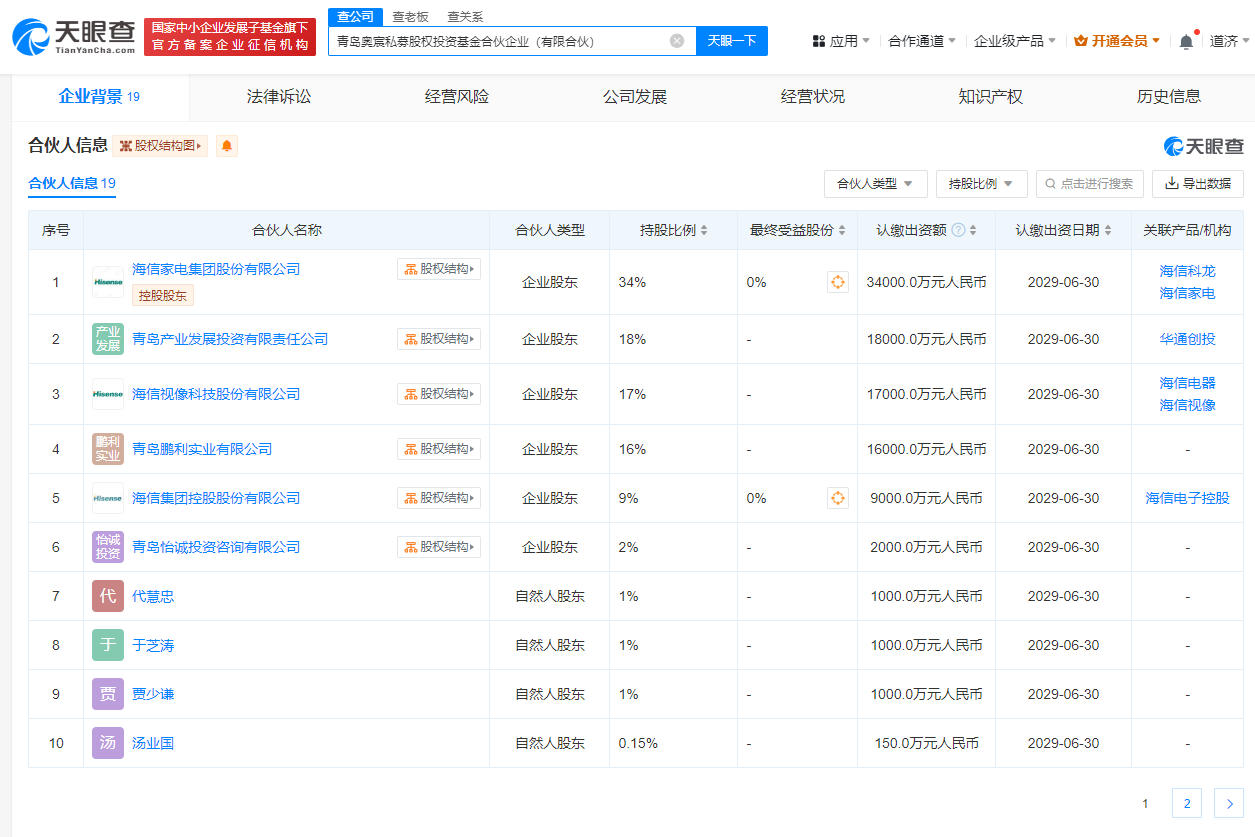Viewport: 1255px width, 837px height.
Task: Expand the 持股比例 filter dropdown
Action: point(979,184)
